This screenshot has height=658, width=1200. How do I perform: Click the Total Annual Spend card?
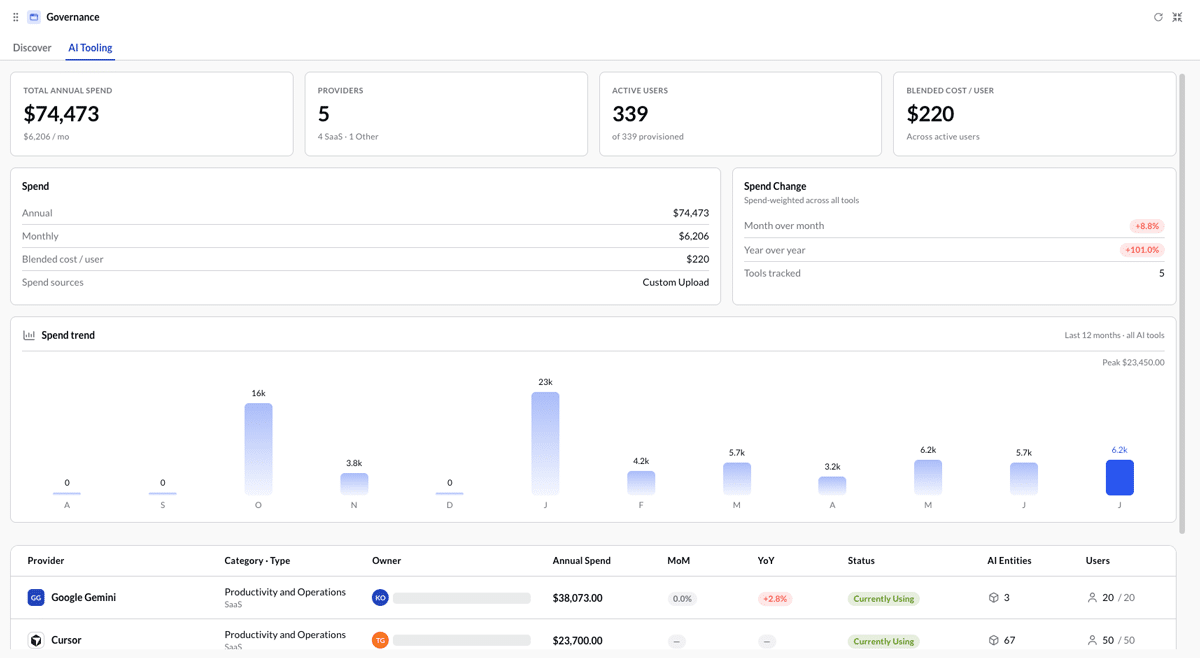[152, 114]
